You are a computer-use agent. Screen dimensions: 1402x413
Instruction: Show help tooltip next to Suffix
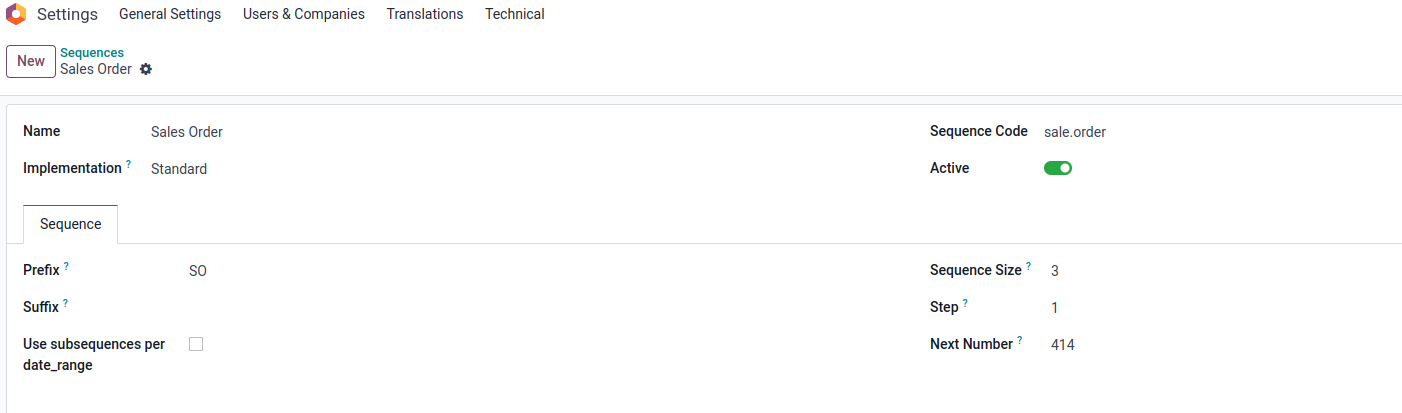[65, 303]
